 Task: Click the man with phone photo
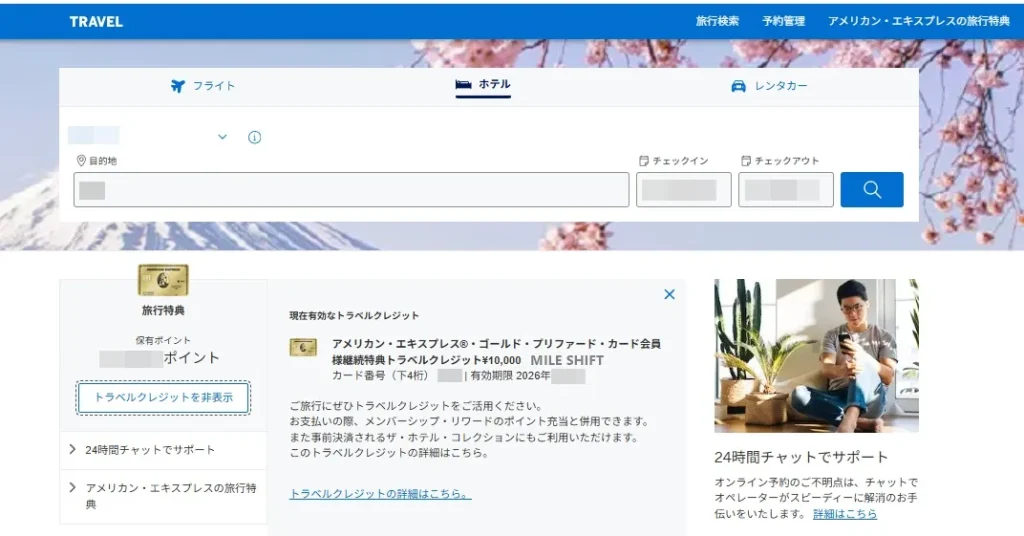(816, 356)
